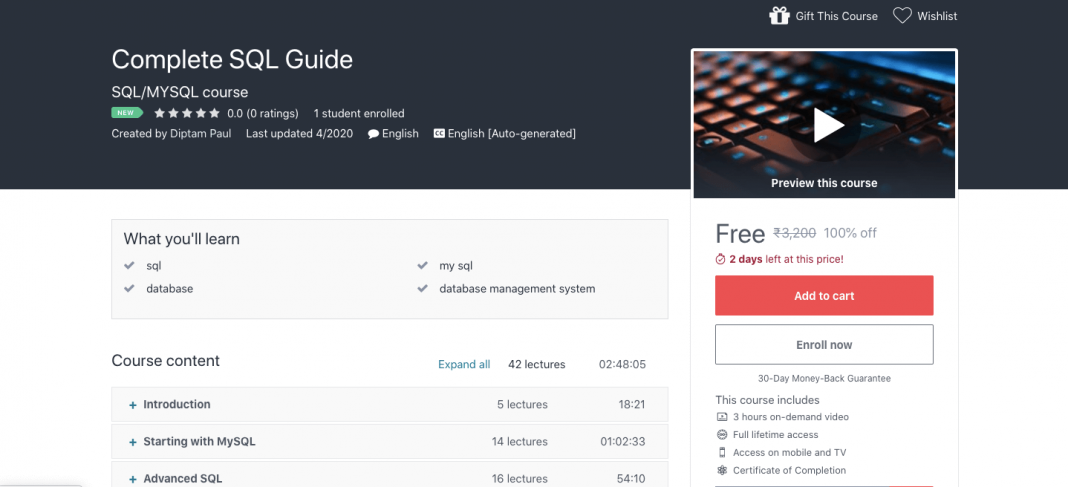Viewport: 1068px width, 487px height.
Task: Click the closed captions CC icon
Action: pos(439,134)
